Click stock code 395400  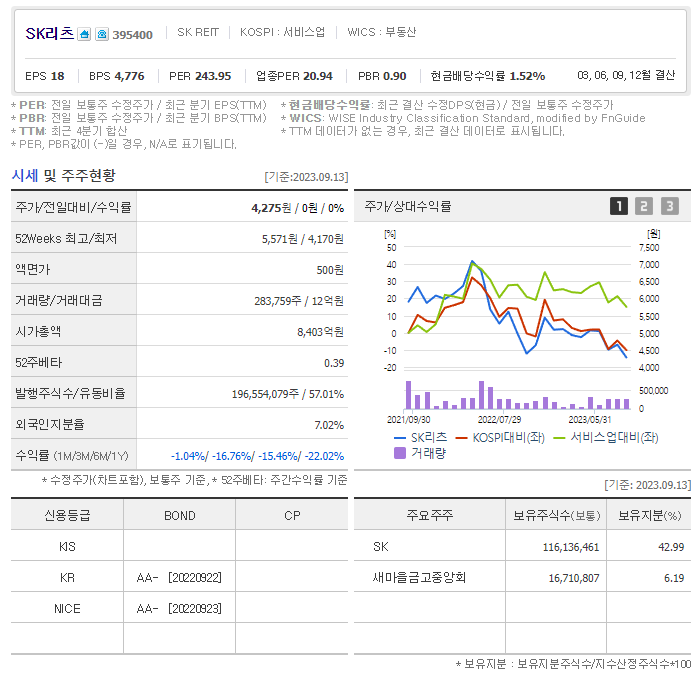pos(132,35)
